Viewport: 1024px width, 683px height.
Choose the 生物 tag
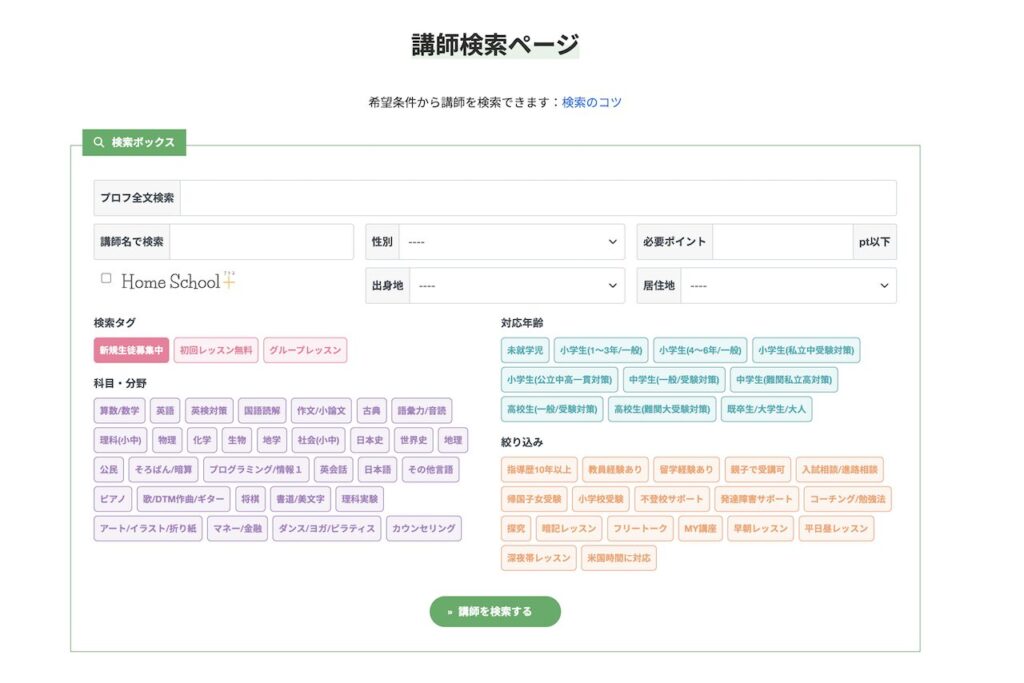237,440
